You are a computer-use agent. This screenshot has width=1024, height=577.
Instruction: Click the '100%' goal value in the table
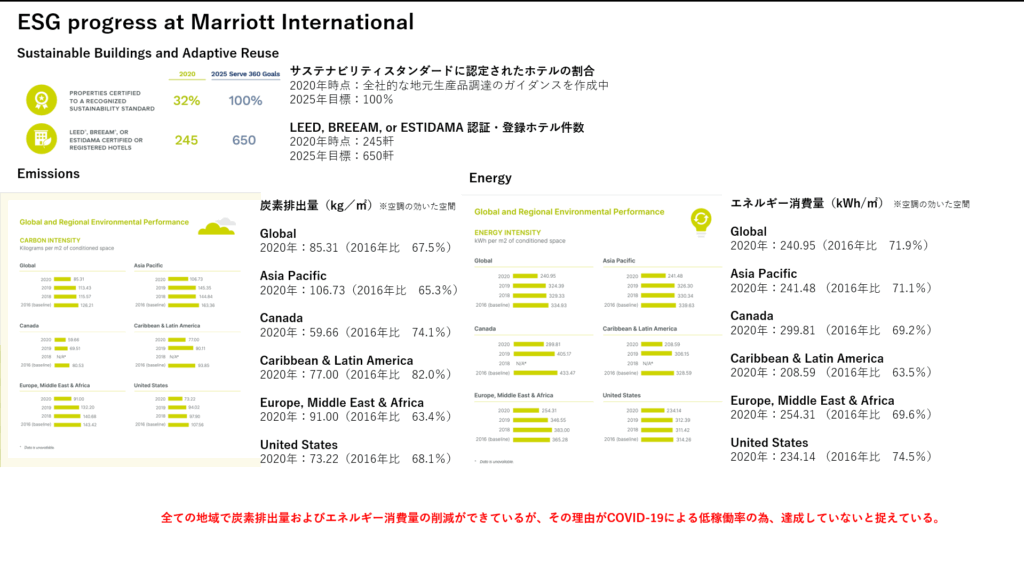[x=245, y=101]
